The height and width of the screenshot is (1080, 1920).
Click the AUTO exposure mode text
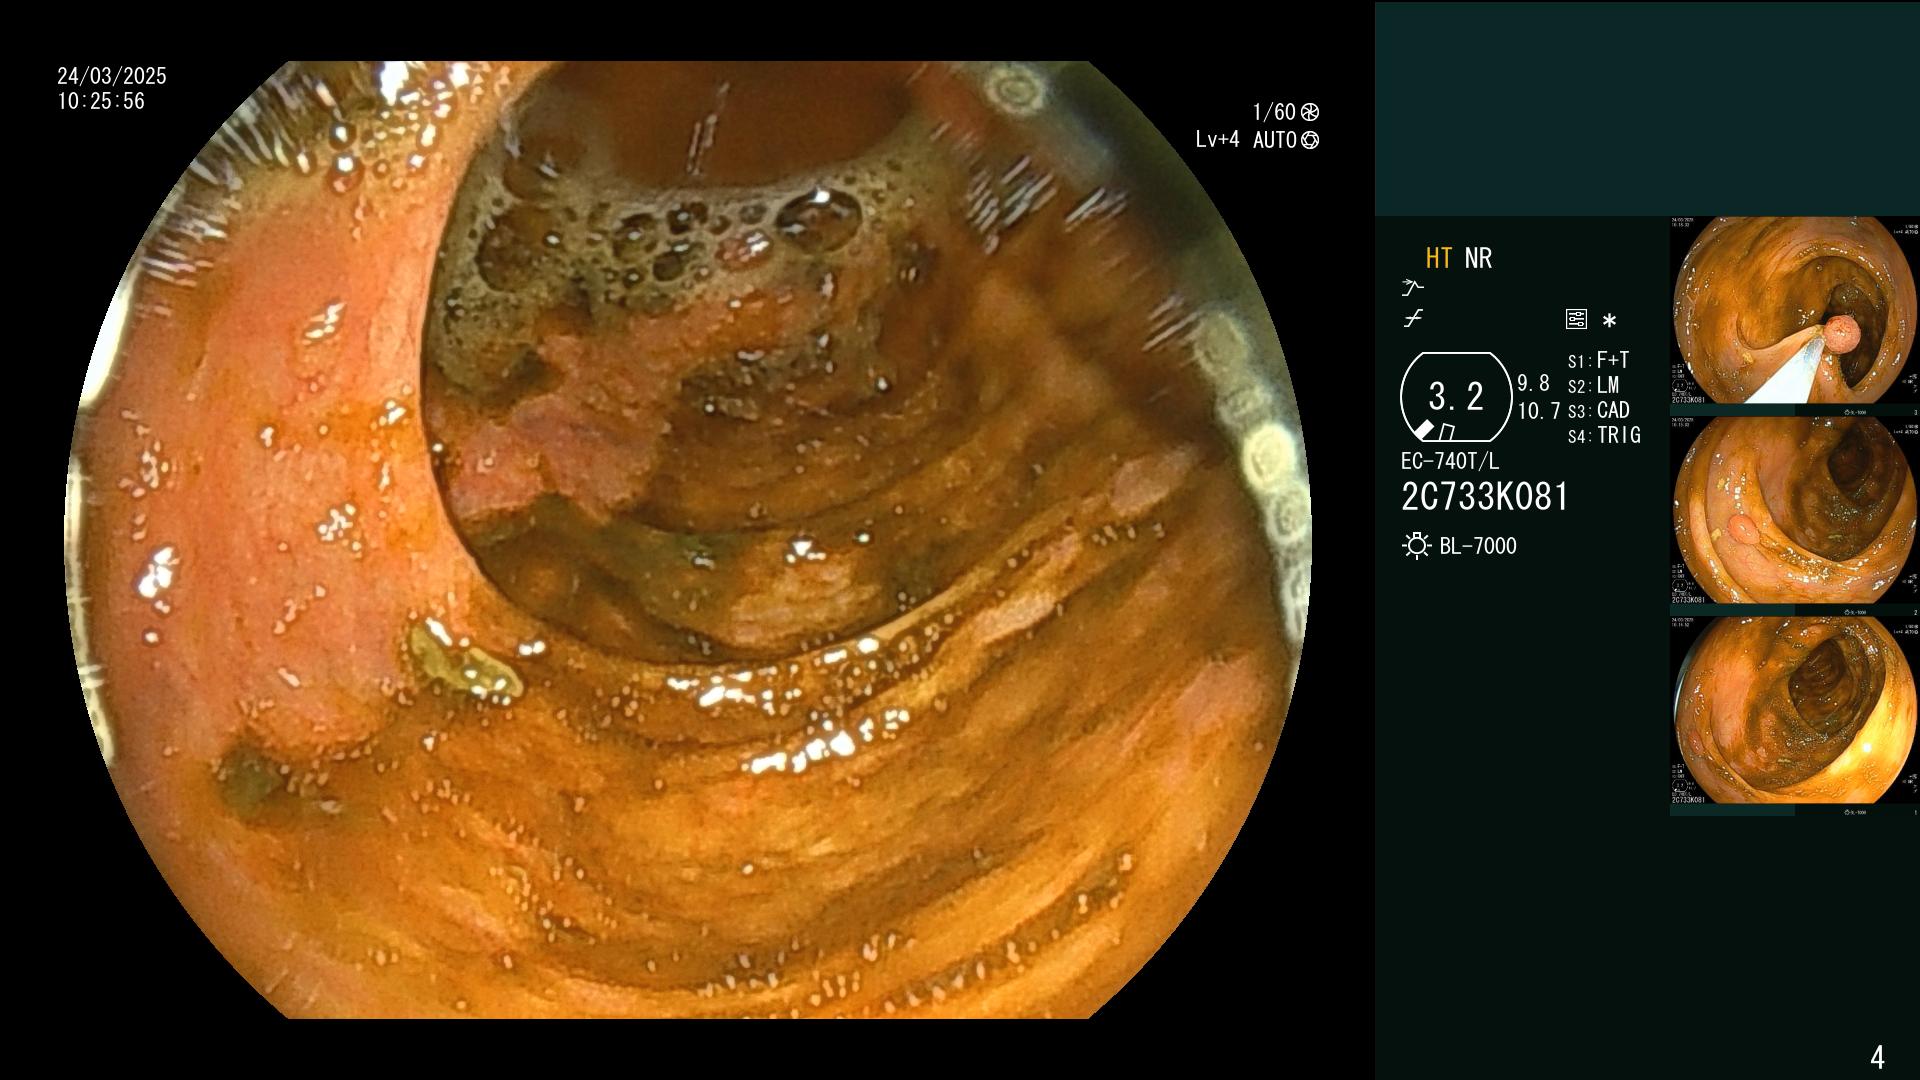tap(1275, 140)
